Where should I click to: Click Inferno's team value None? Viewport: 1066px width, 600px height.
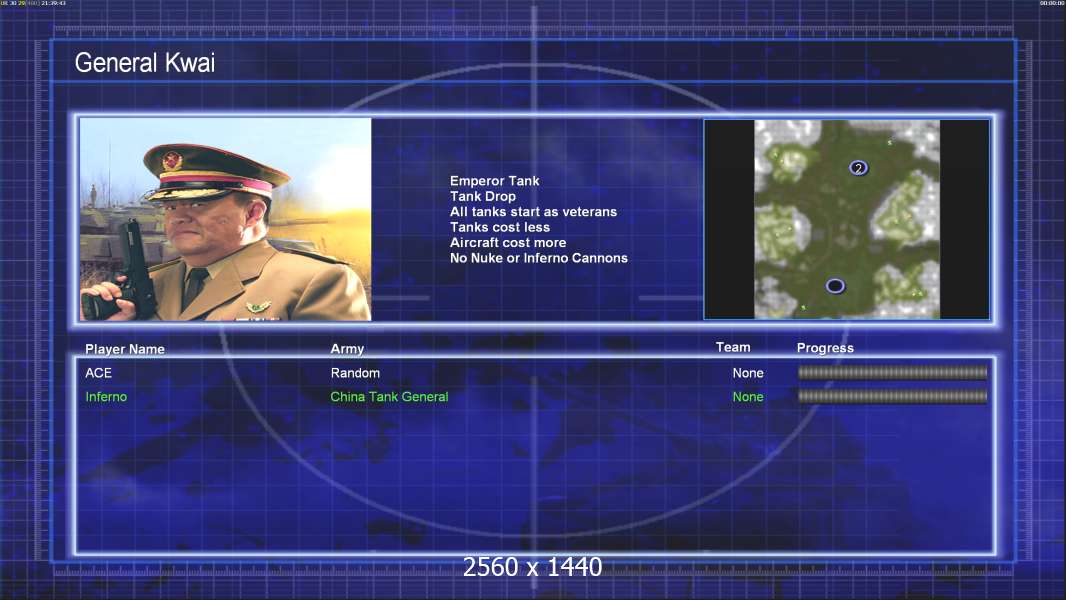point(748,397)
